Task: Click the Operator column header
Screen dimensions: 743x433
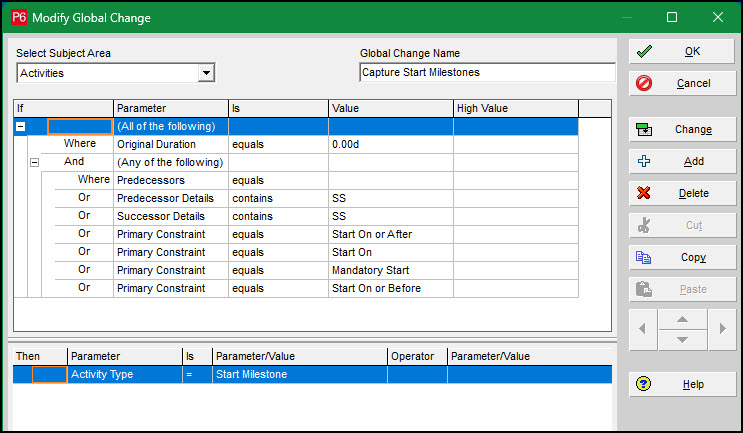Action: [x=417, y=356]
